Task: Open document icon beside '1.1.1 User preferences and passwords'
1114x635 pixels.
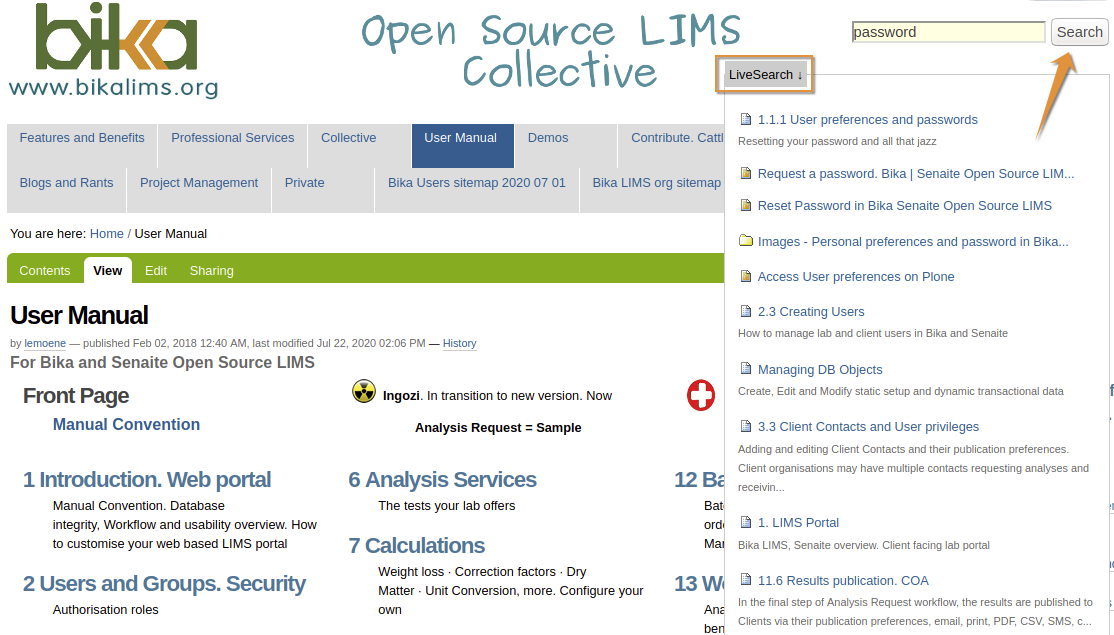Action: point(746,119)
